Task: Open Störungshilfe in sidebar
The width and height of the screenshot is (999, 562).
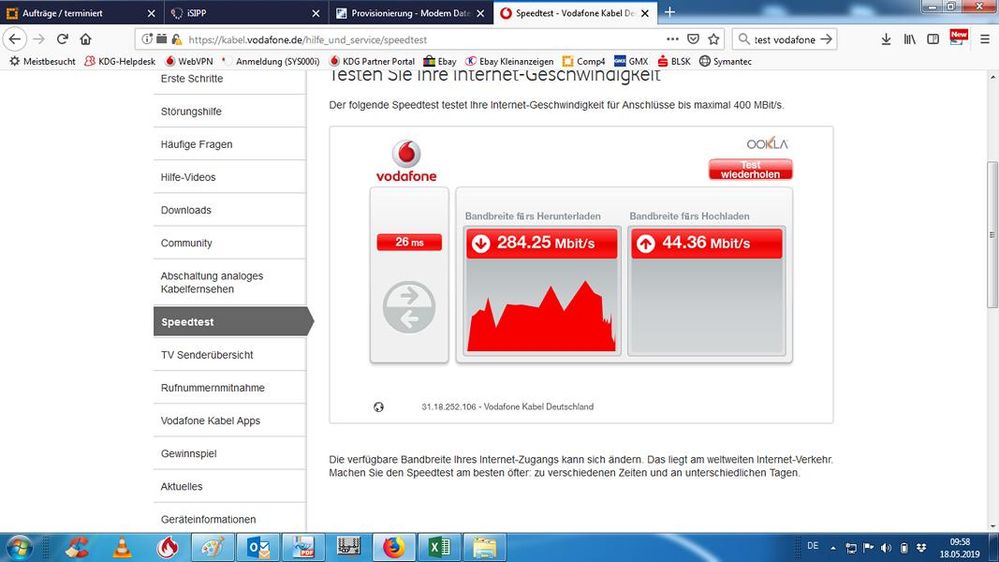Action: [x=191, y=111]
